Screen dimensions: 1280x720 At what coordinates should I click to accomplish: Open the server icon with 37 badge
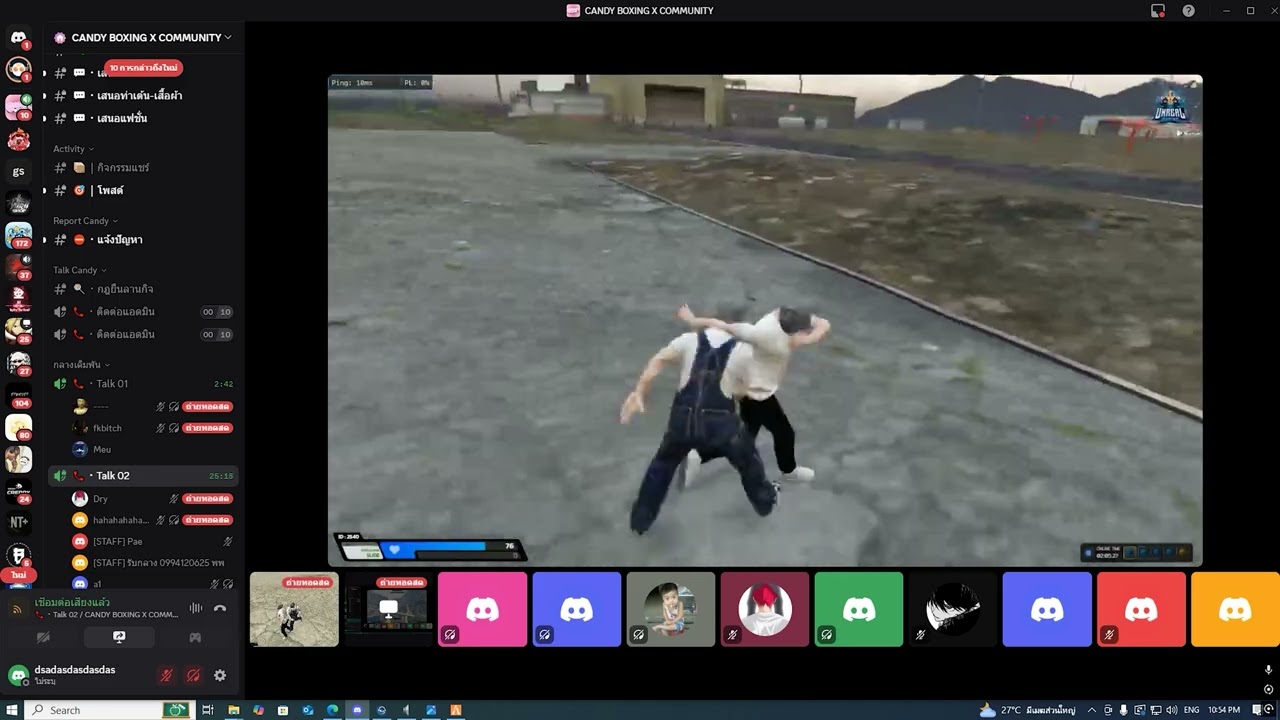pyautogui.click(x=18, y=267)
